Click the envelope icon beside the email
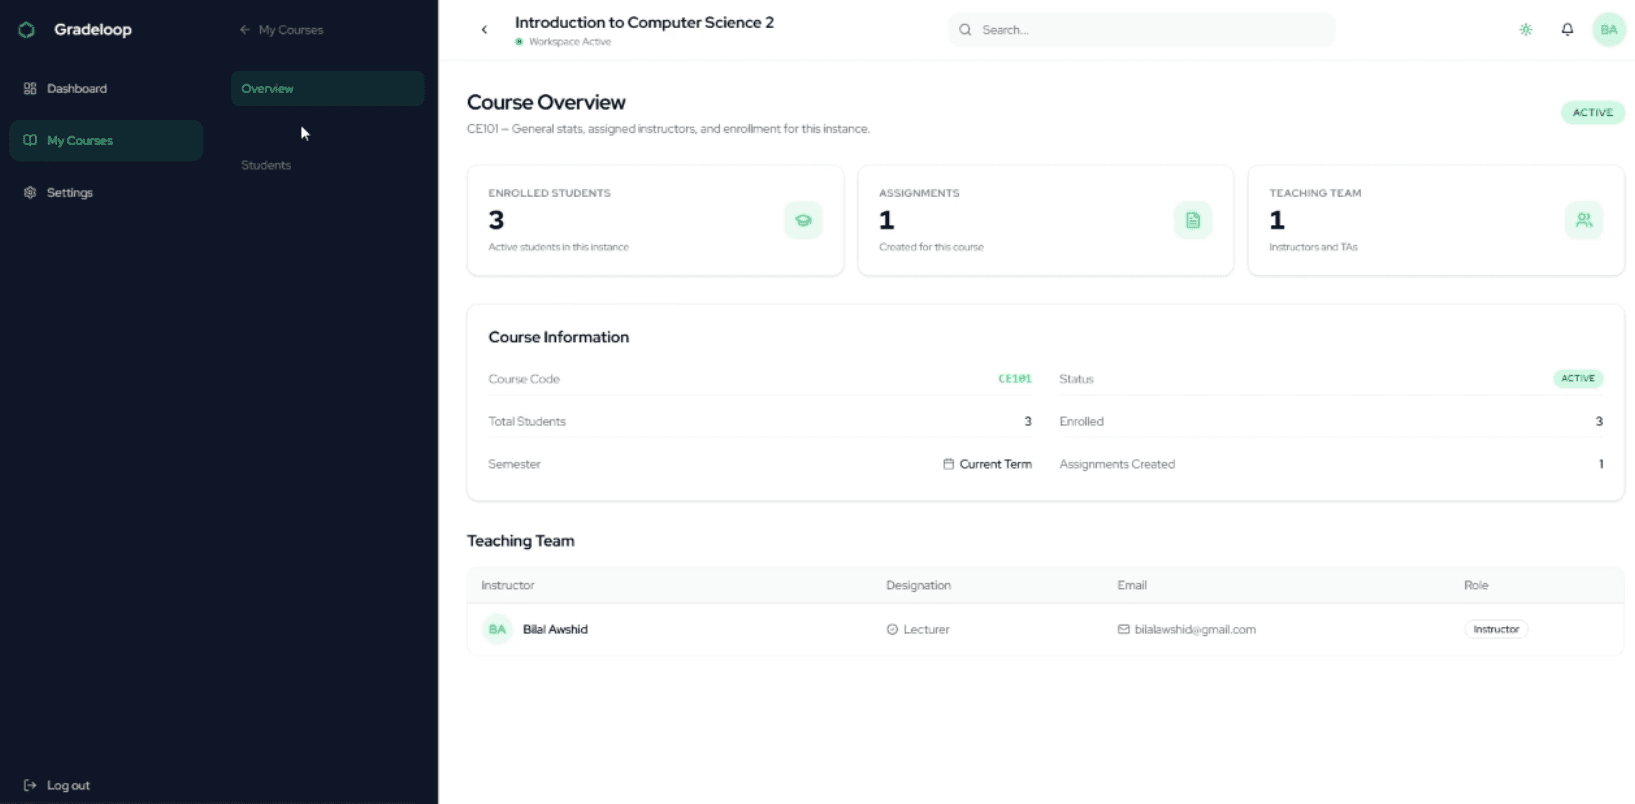 (x=1123, y=630)
